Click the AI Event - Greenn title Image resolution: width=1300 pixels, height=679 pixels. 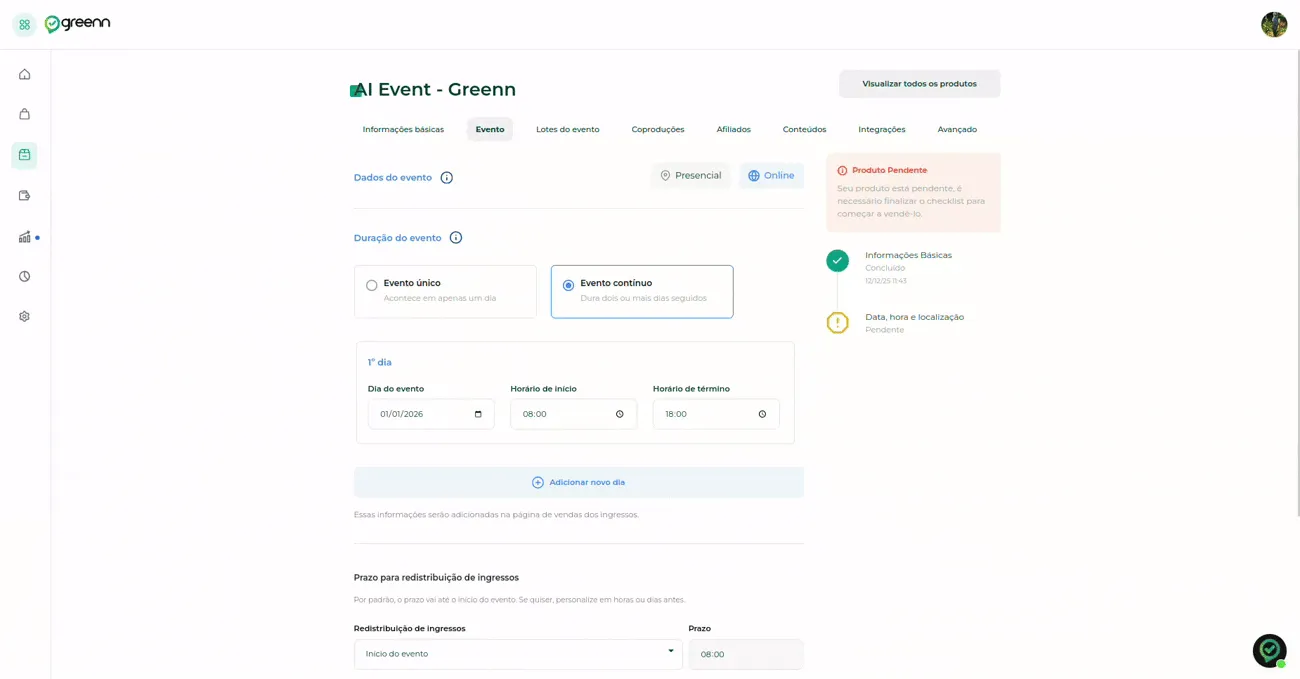tap(435, 90)
